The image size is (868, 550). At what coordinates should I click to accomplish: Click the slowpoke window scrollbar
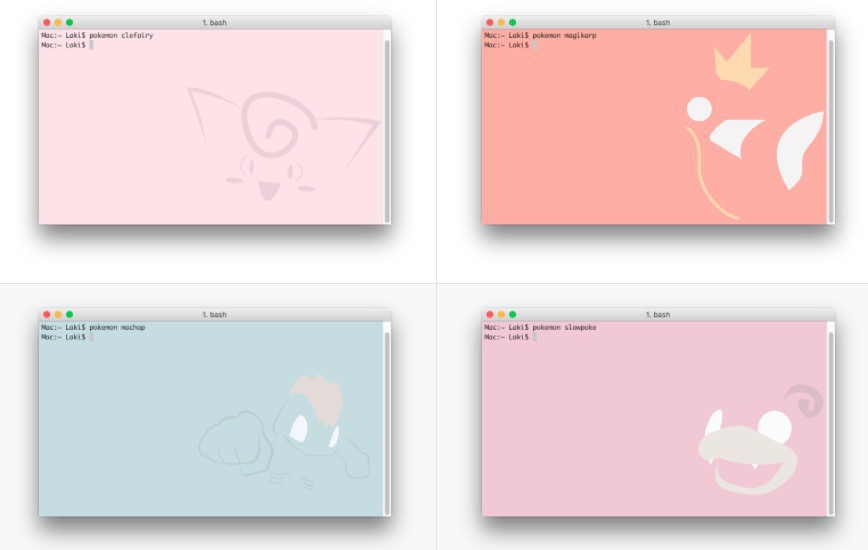830,423
